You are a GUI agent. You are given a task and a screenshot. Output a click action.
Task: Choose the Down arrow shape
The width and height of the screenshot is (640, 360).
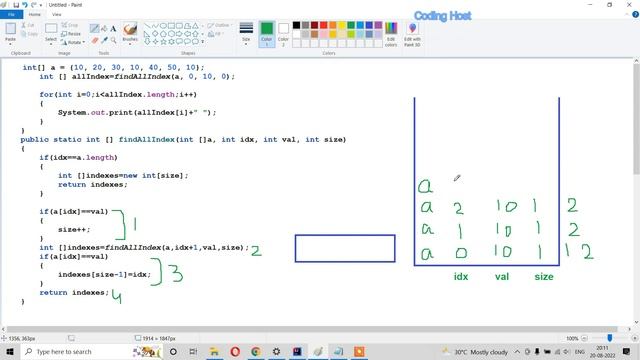click(x=147, y=42)
